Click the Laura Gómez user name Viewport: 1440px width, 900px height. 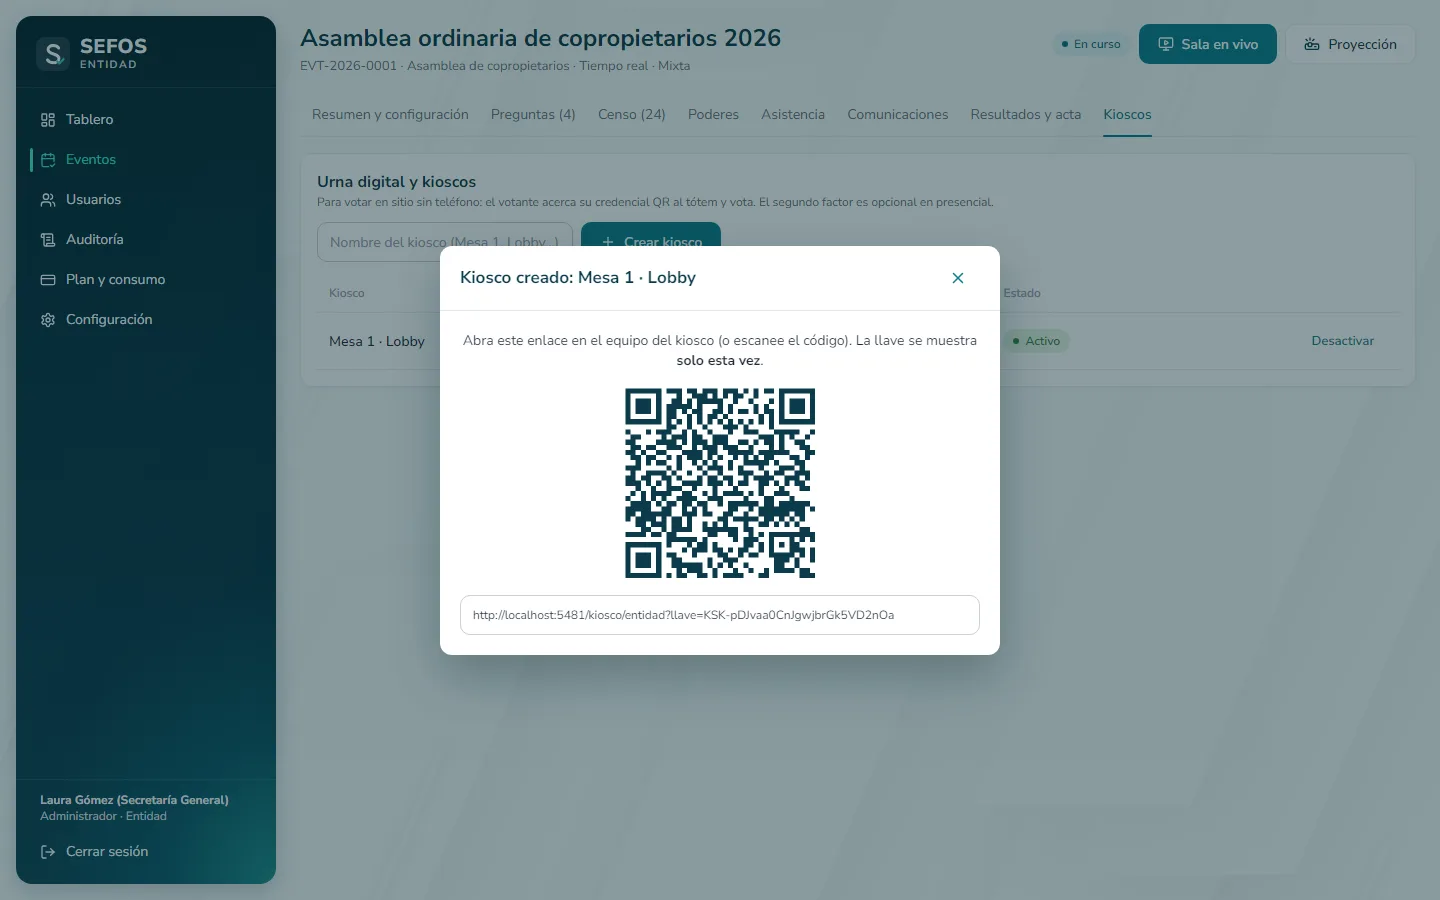[x=134, y=800]
